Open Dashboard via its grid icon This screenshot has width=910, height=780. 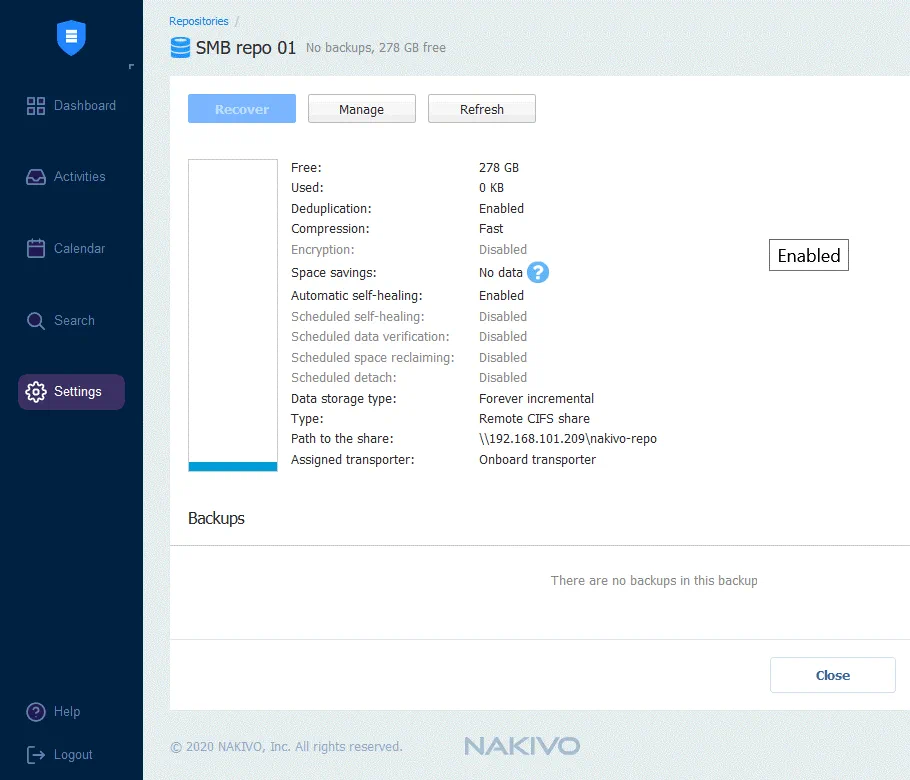click(x=36, y=106)
